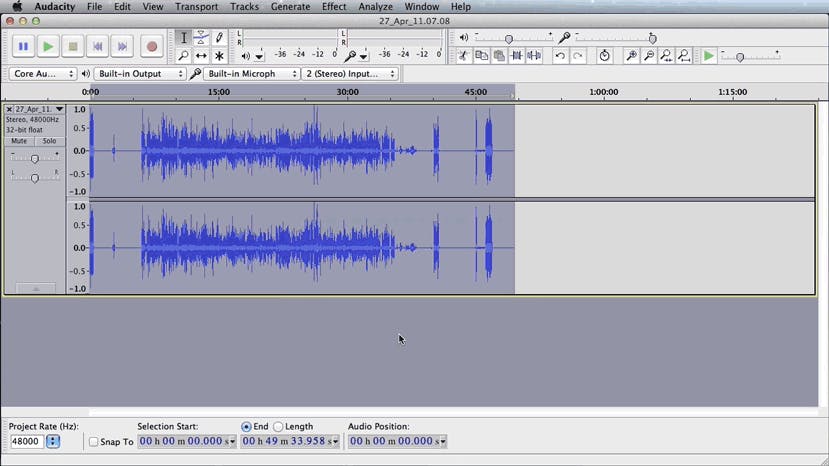Image resolution: width=829 pixels, height=466 pixels.
Task: Open the Built-in Output device dropdown
Action: coord(140,74)
